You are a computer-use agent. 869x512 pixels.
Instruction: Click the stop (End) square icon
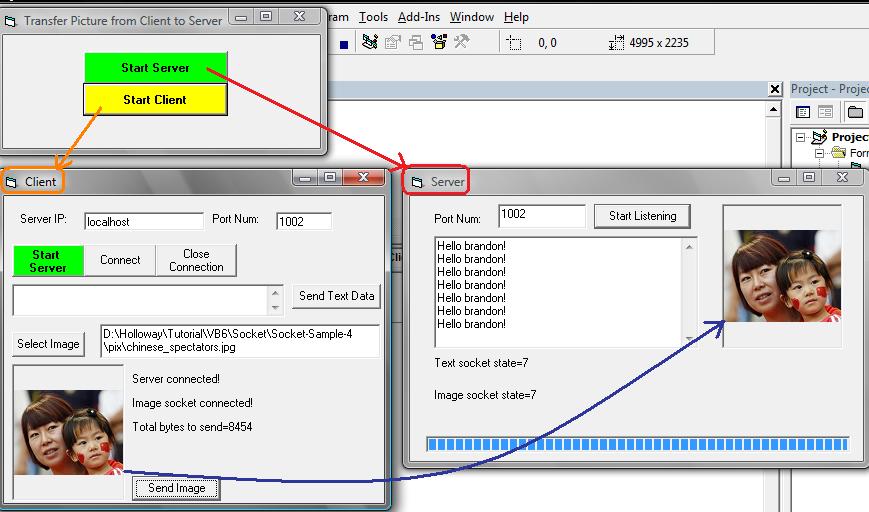pos(344,44)
